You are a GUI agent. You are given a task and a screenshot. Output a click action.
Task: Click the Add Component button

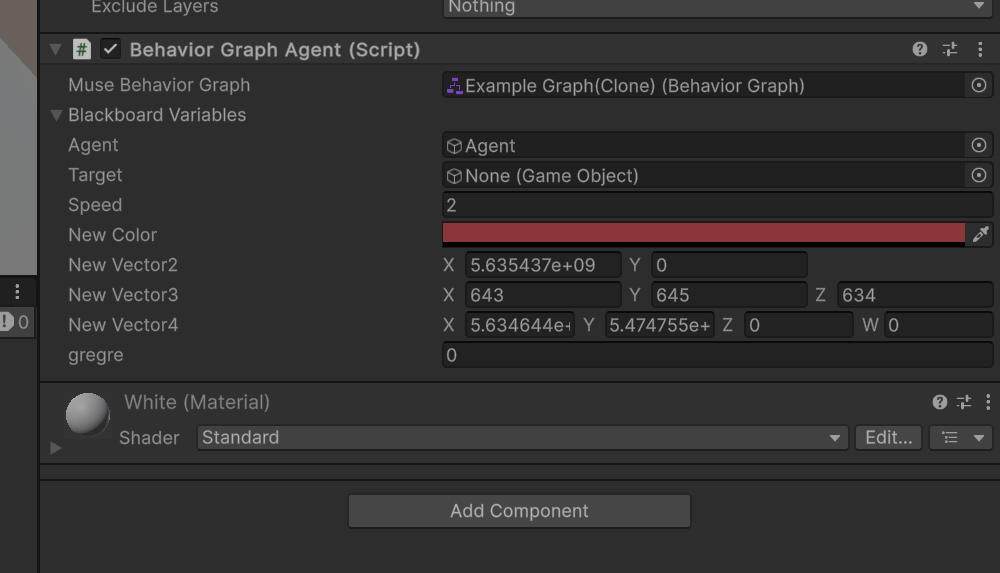(519, 511)
